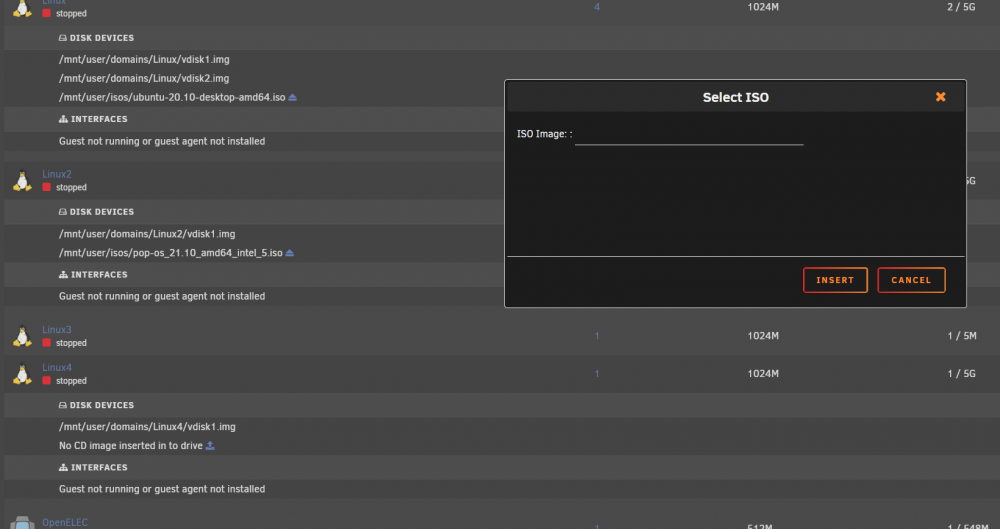The image size is (1000, 529).
Task: Insert a CD image for Linux4
Action: pos(210,445)
